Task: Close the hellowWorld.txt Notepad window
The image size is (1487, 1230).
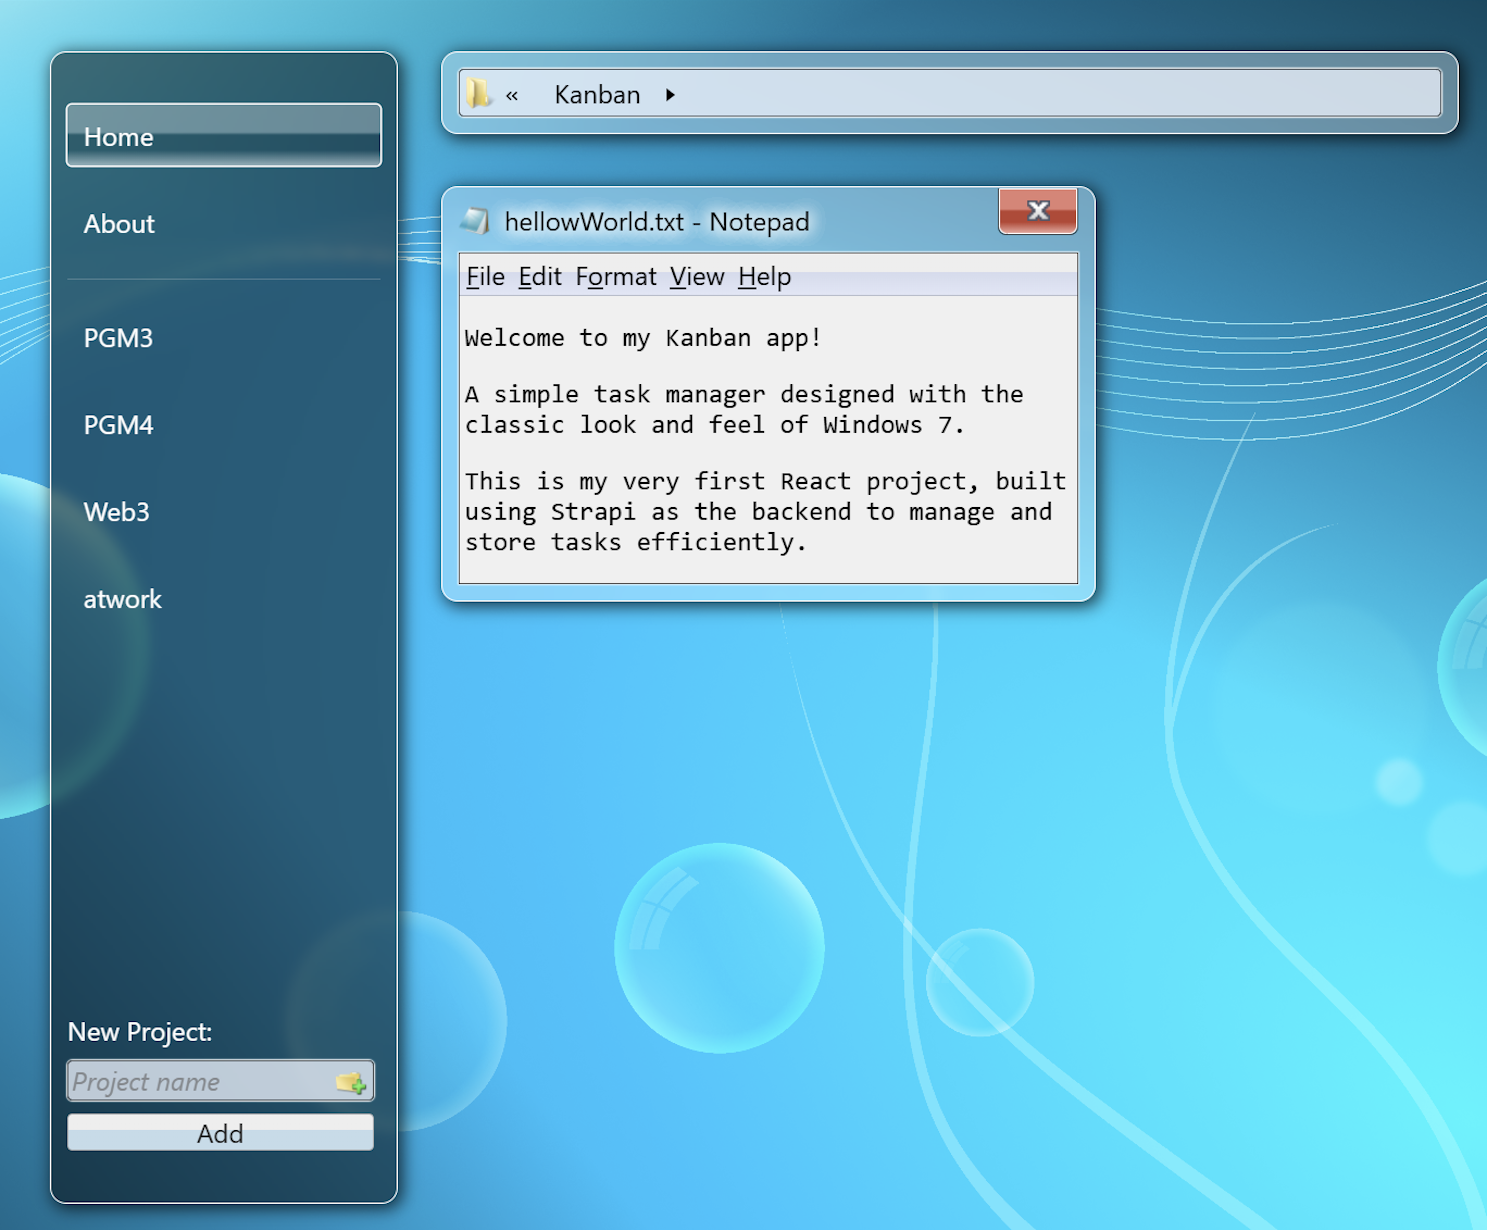Action: [1037, 211]
